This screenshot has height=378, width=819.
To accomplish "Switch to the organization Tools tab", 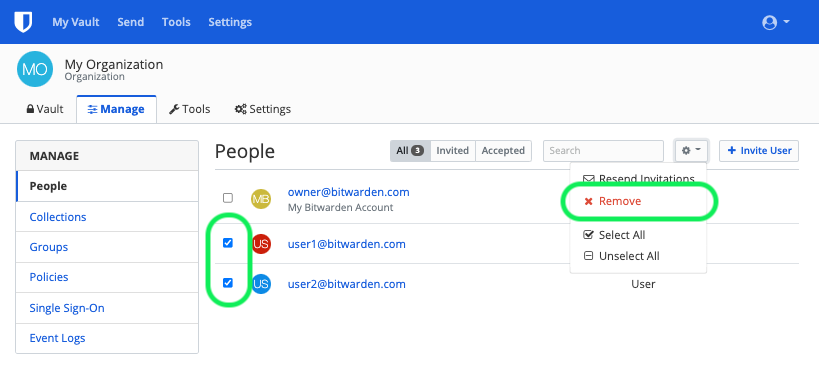I will [189, 109].
